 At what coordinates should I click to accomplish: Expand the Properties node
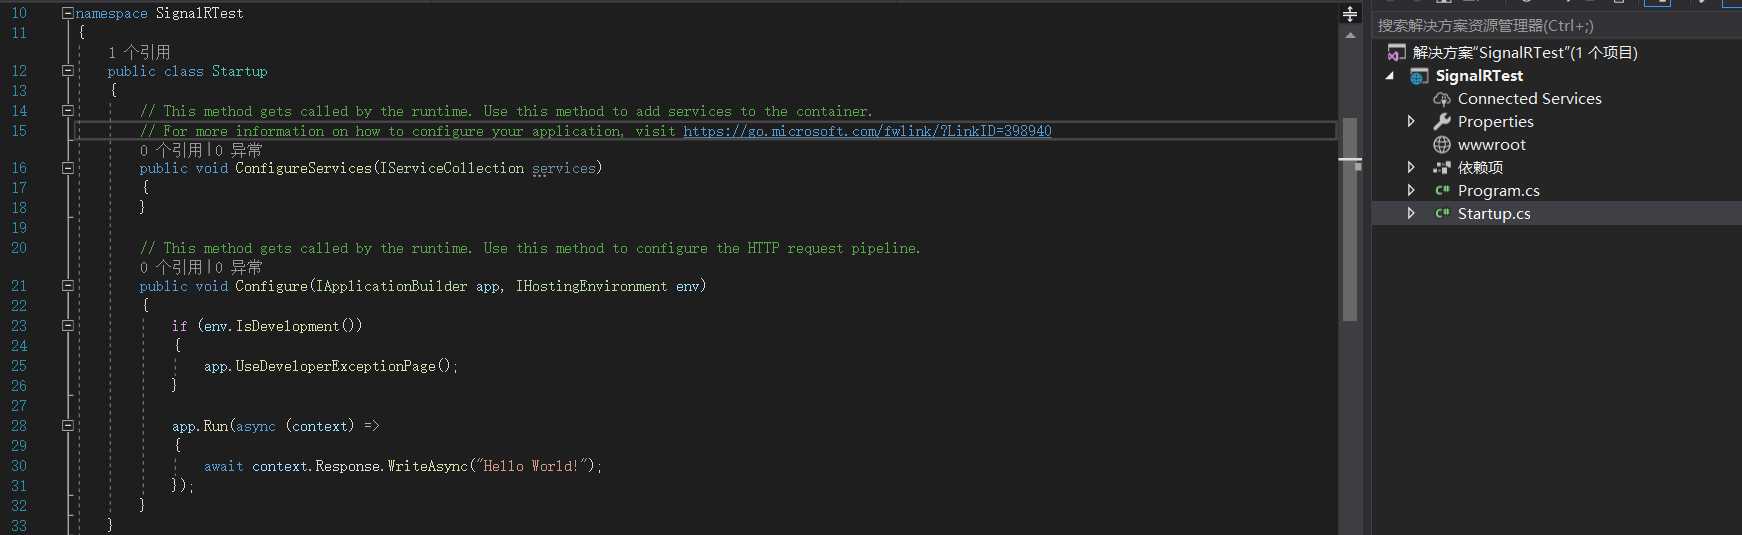pyautogui.click(x=1411, y=121)
